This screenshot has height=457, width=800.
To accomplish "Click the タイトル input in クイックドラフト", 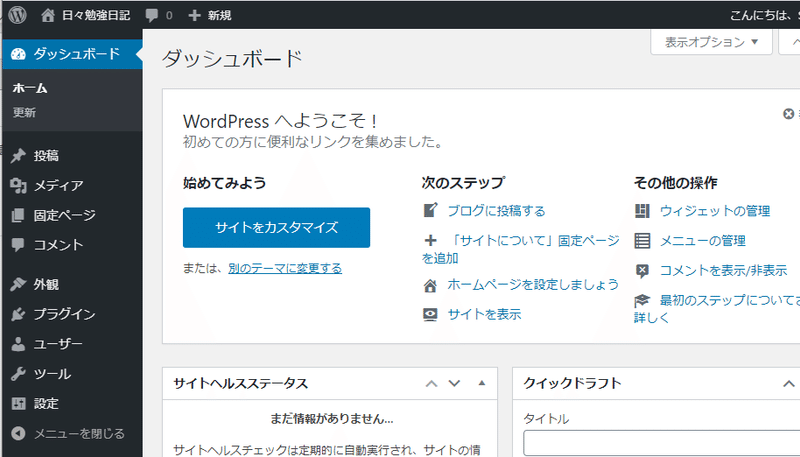I will coord(661,443).
